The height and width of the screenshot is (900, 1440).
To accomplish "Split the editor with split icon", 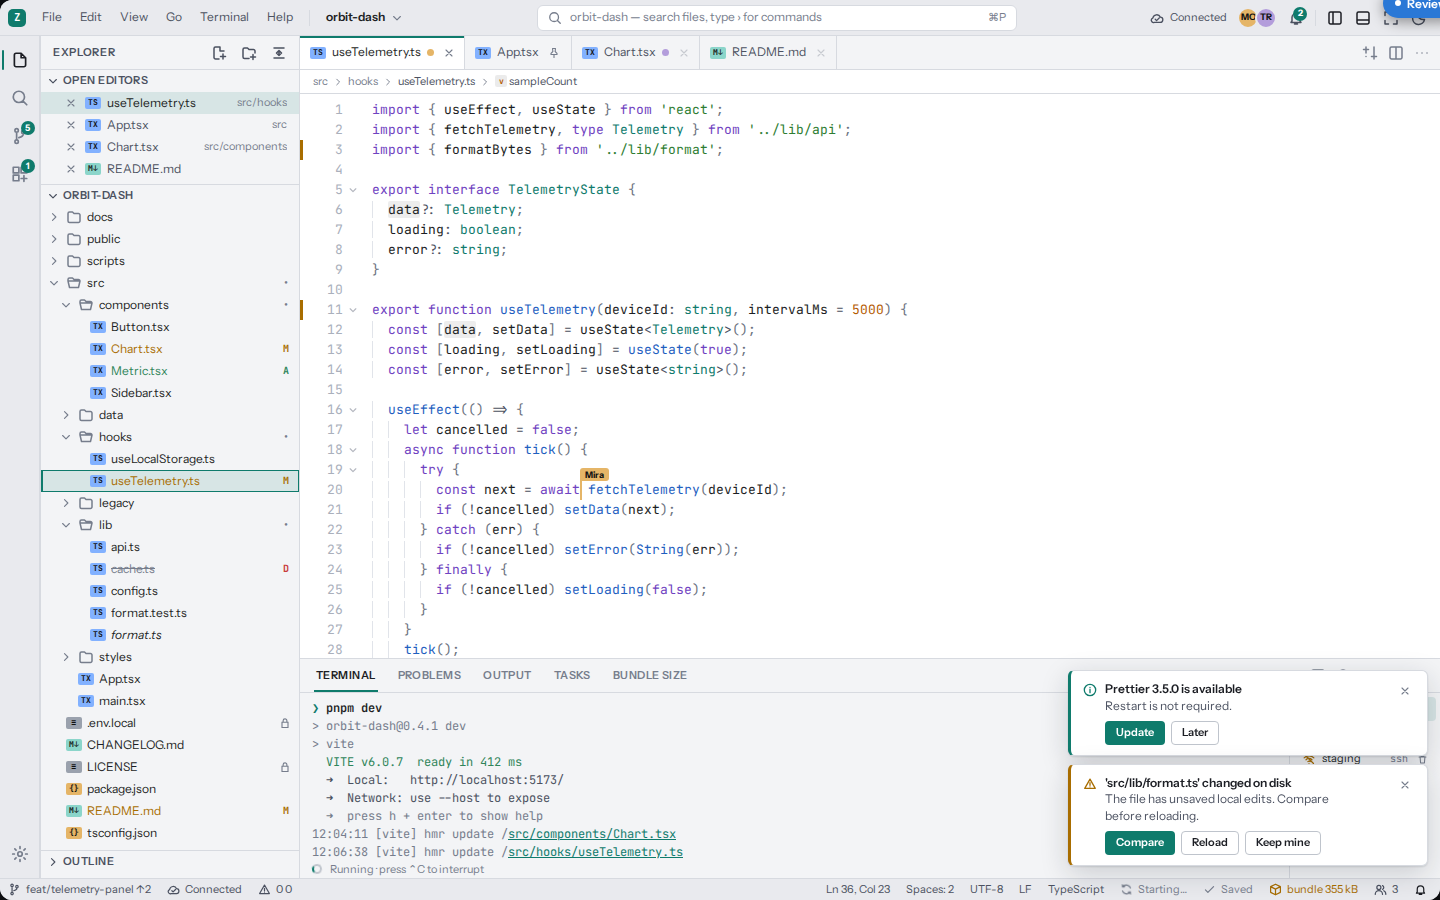I will point(1396,52).
